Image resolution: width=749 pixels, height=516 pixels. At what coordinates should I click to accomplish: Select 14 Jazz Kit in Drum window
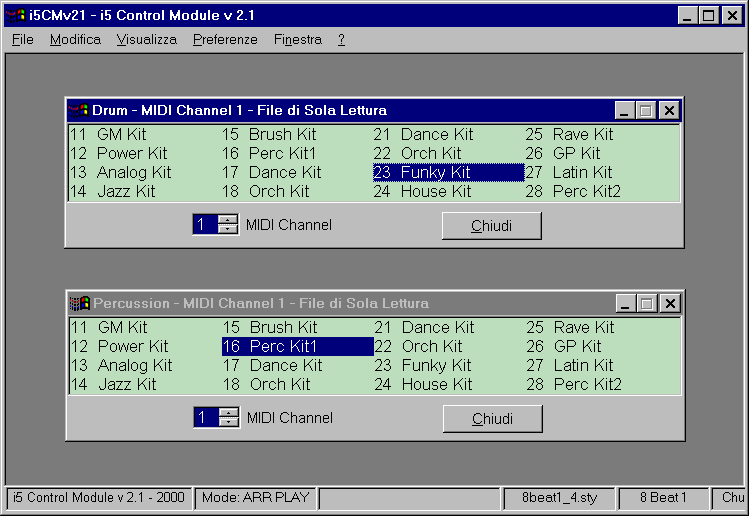[112, 191]
